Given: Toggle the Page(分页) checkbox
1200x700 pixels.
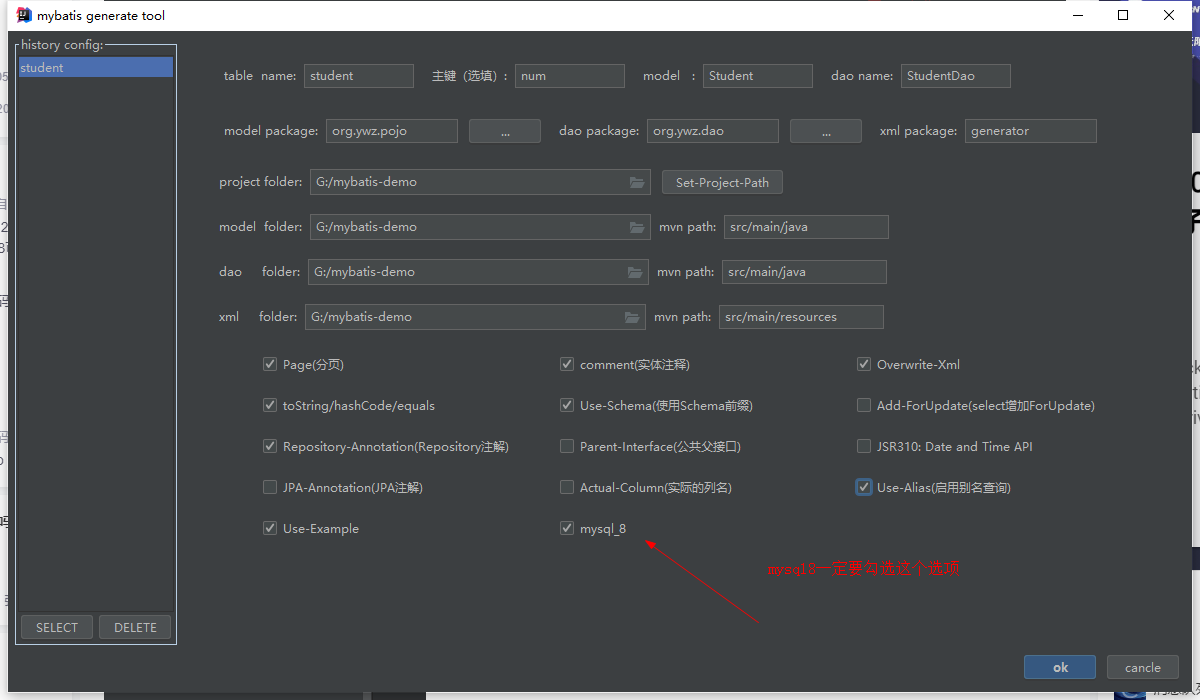Looking at the screenshot, I should tap(270, 365).
